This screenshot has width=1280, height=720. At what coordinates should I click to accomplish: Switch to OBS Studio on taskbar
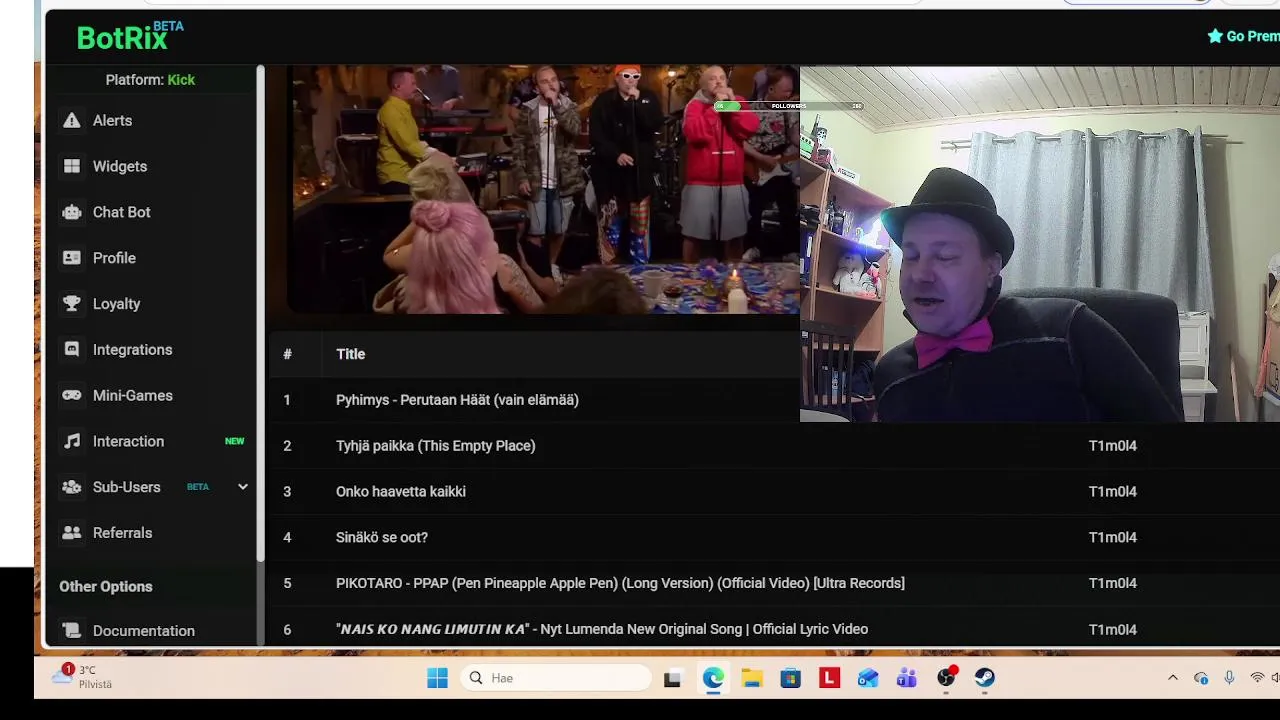click(946, 678)
